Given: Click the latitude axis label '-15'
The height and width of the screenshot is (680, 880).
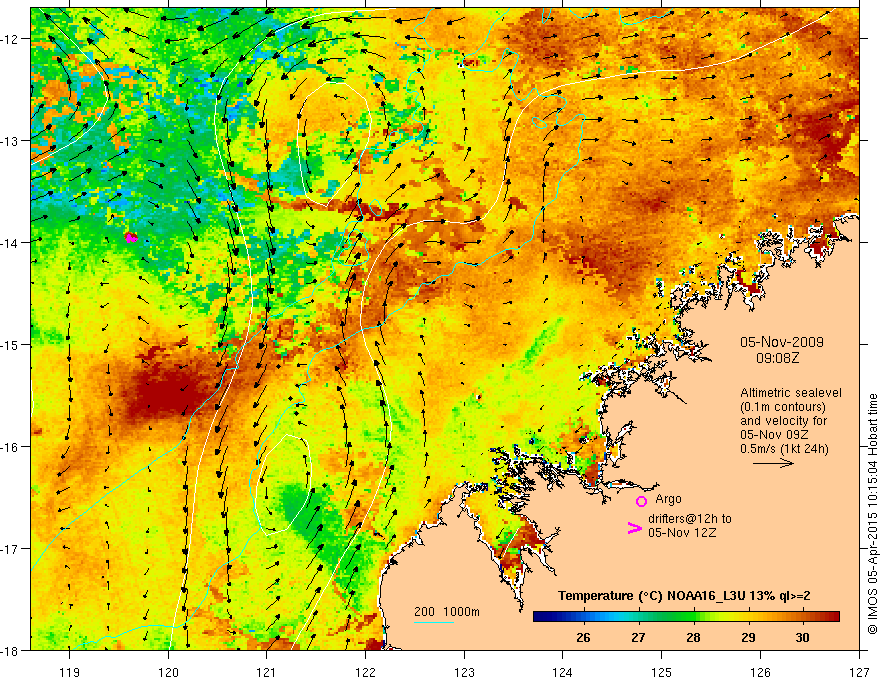Looking at the screenshot, I should pos(10,345).
